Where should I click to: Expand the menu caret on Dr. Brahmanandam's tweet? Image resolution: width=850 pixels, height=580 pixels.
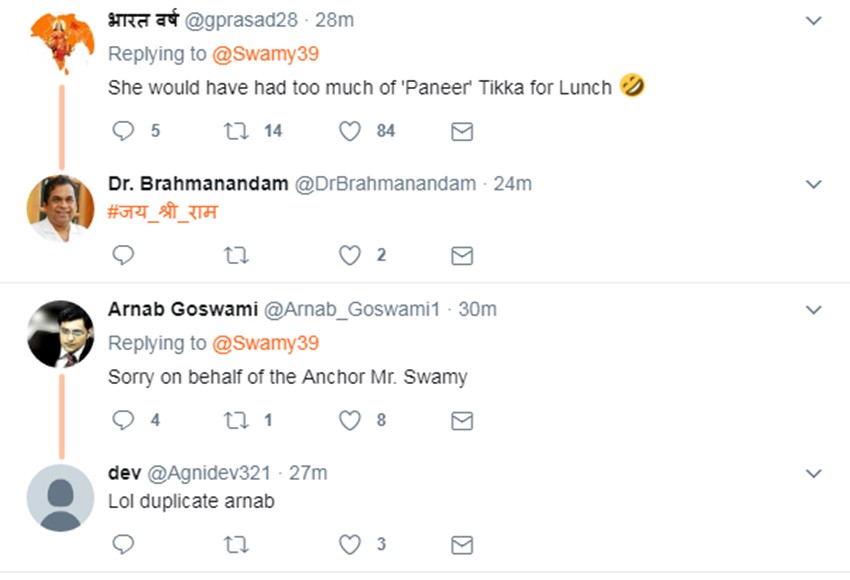(x=814, y=185)
